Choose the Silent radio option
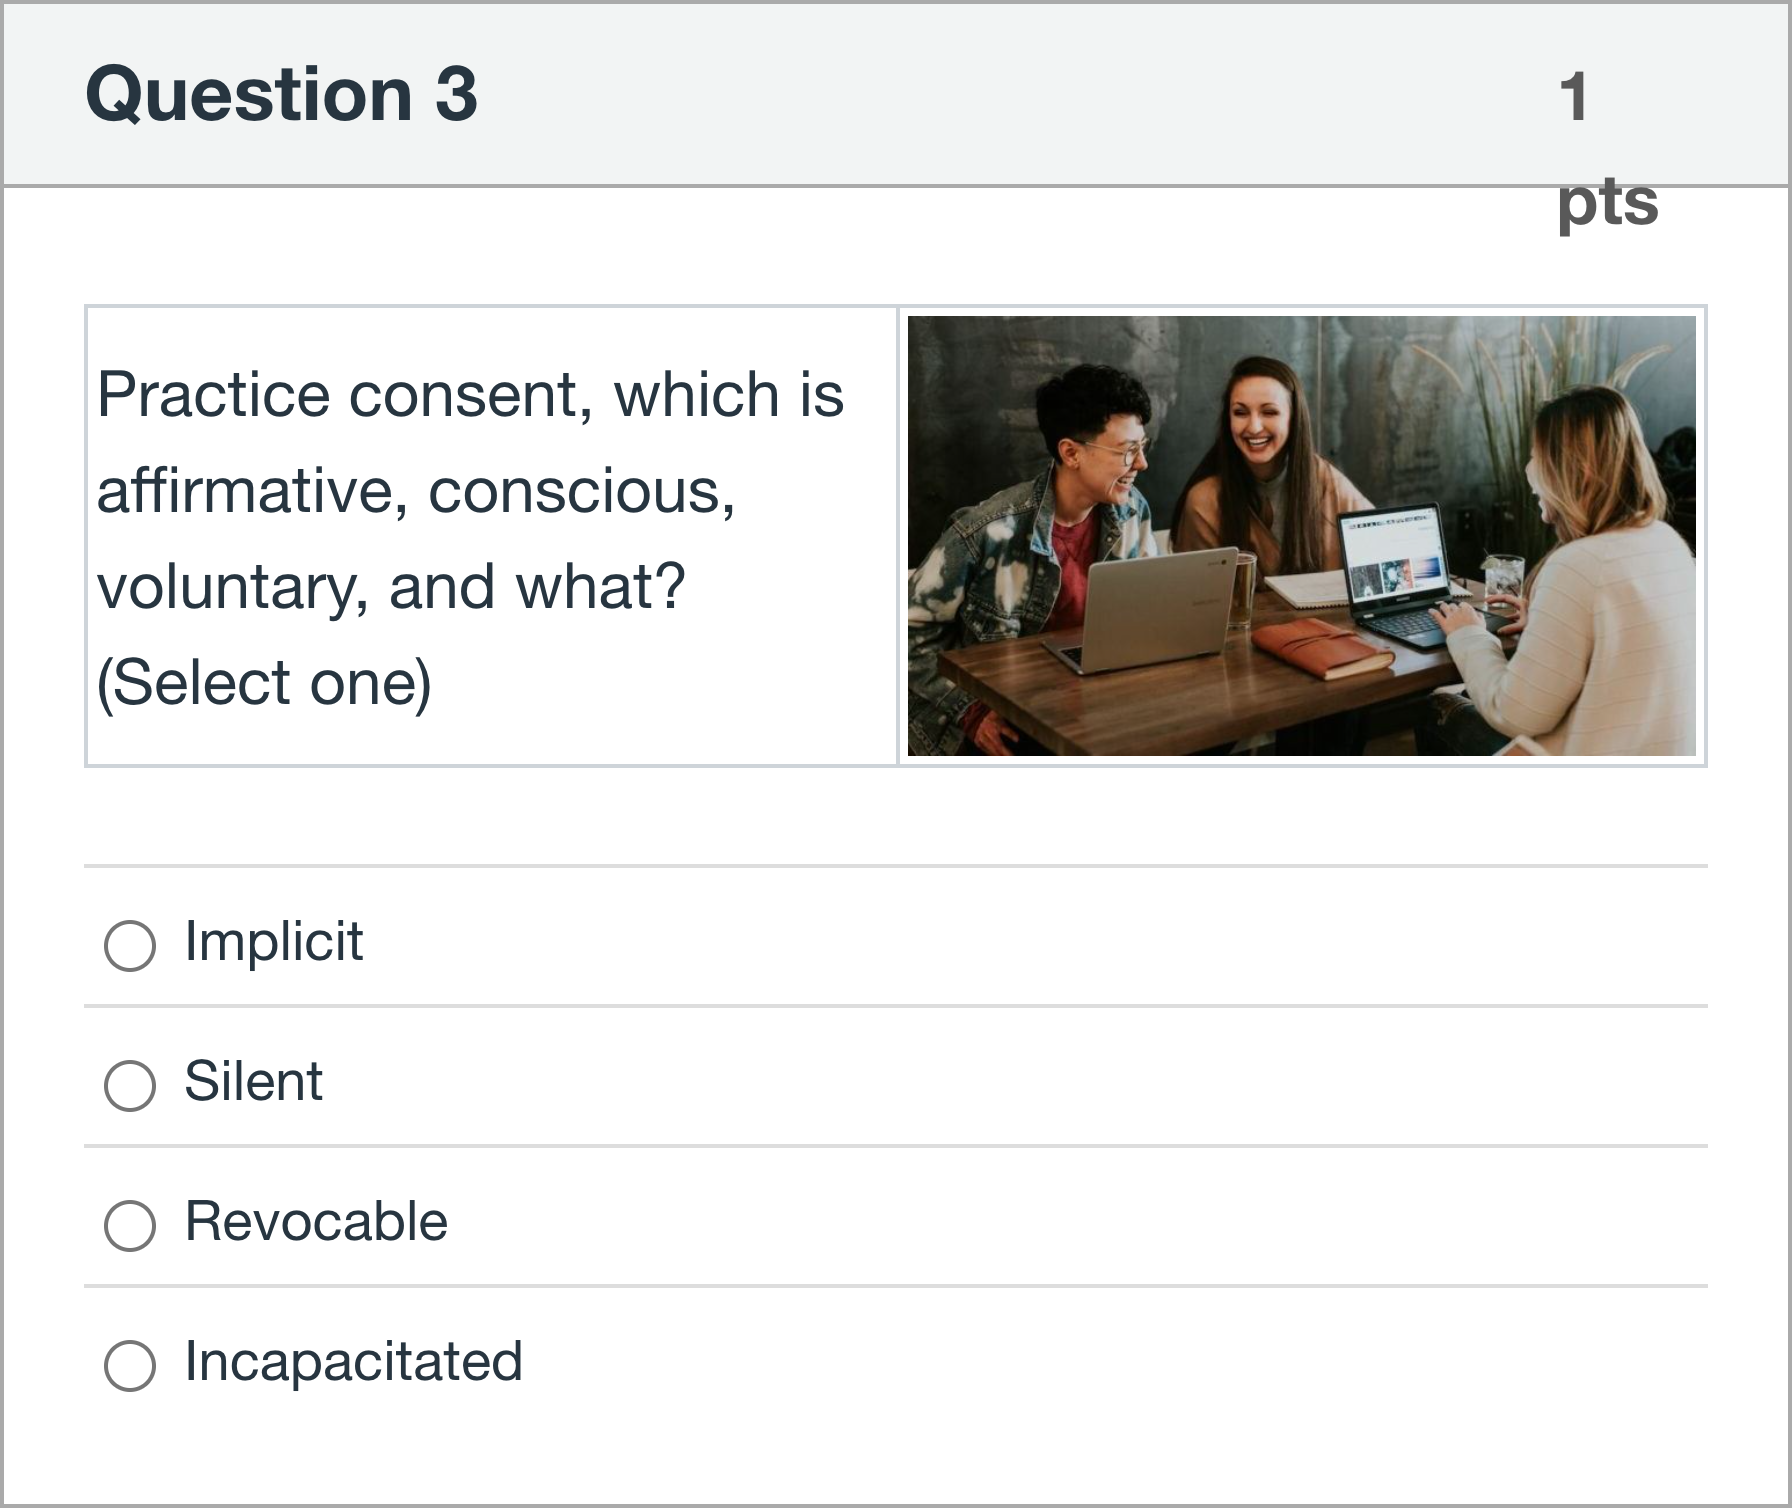The width and height of the screenshot is (1792, 1512). [130, 1085]
